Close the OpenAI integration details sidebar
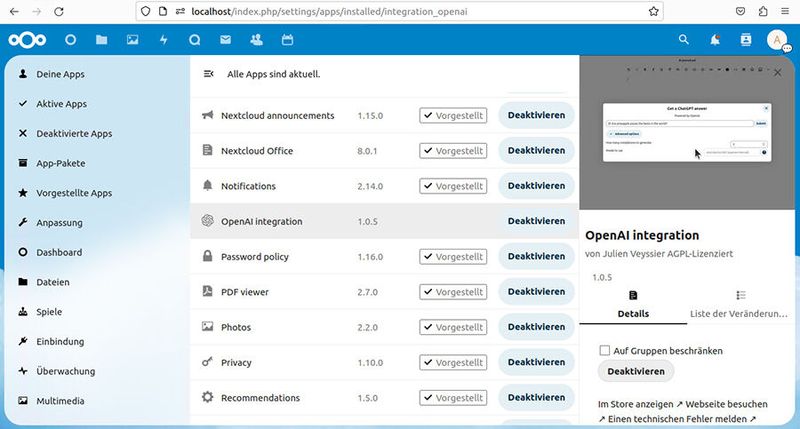The width and height of the screenshot is (800, 429). [778, 72]
